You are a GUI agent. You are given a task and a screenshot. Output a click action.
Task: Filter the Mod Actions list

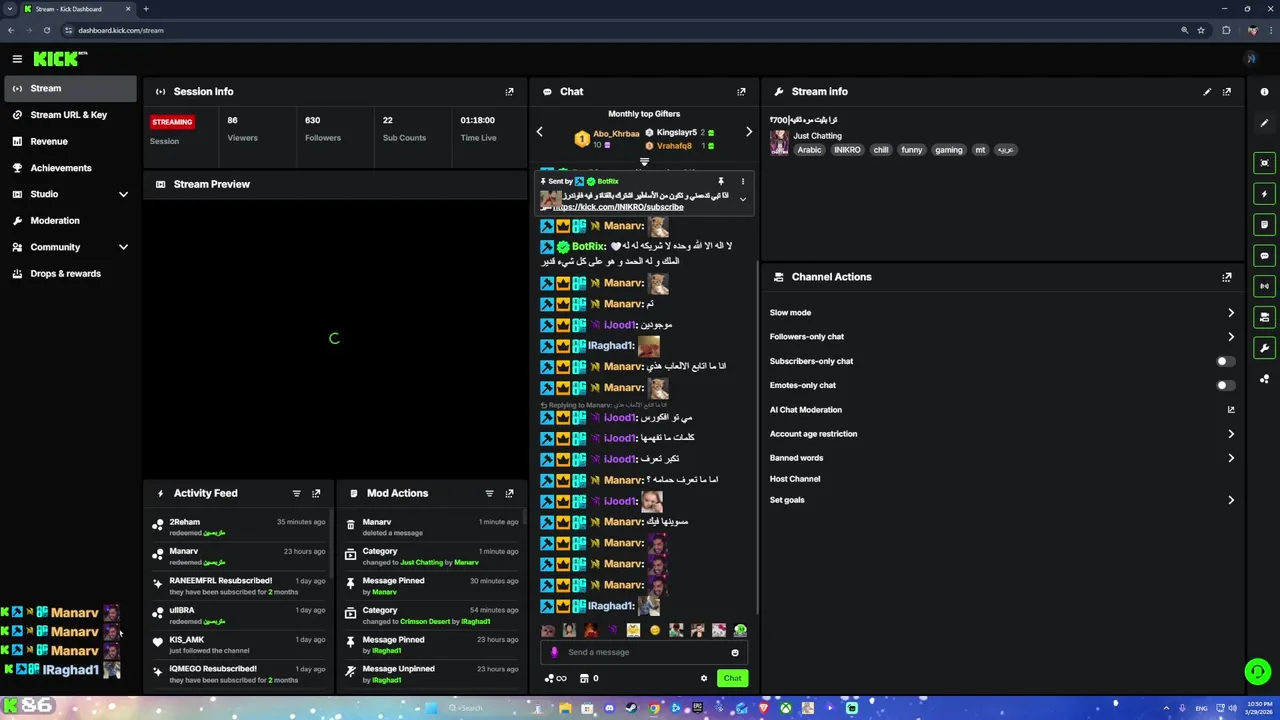pos(489,493)
